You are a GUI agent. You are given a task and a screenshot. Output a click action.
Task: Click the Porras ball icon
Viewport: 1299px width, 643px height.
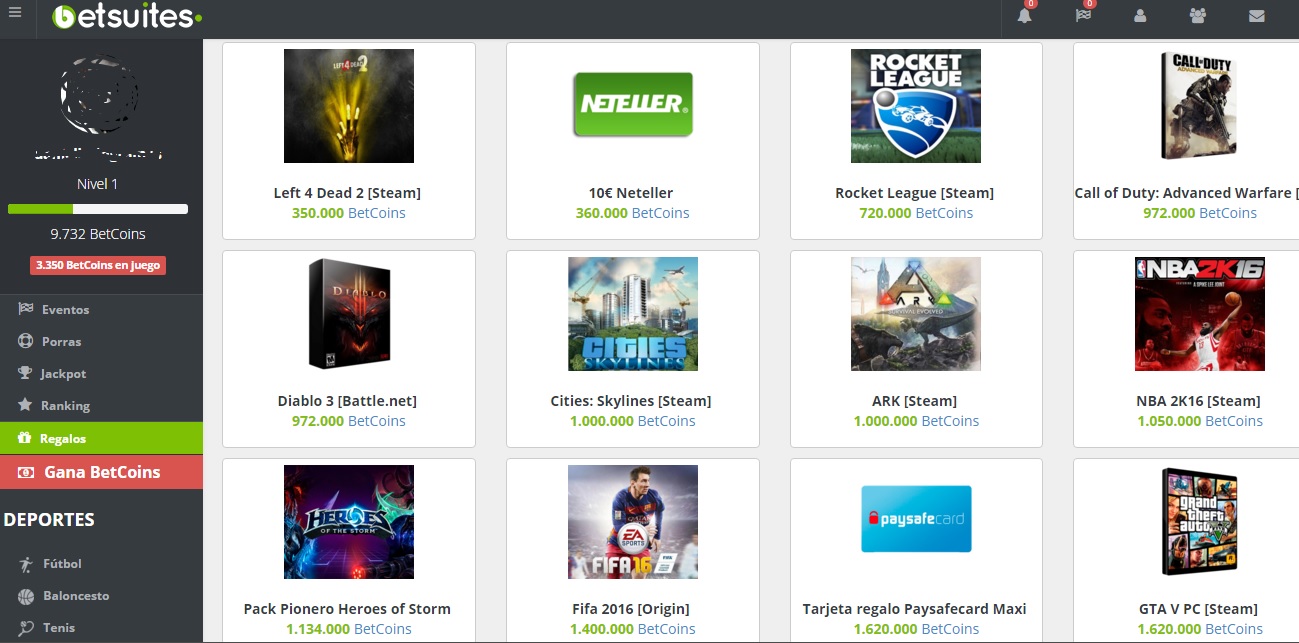(25, 341)
